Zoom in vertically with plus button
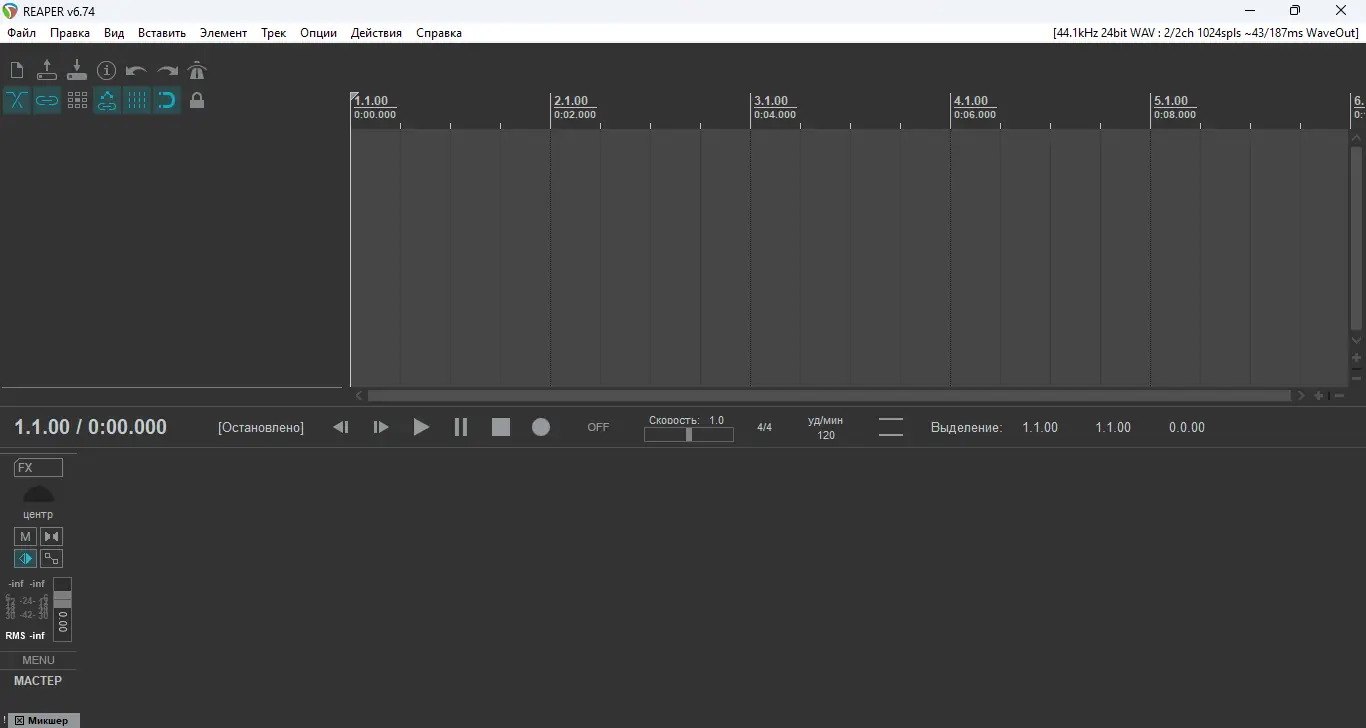 pos(1357,358)
